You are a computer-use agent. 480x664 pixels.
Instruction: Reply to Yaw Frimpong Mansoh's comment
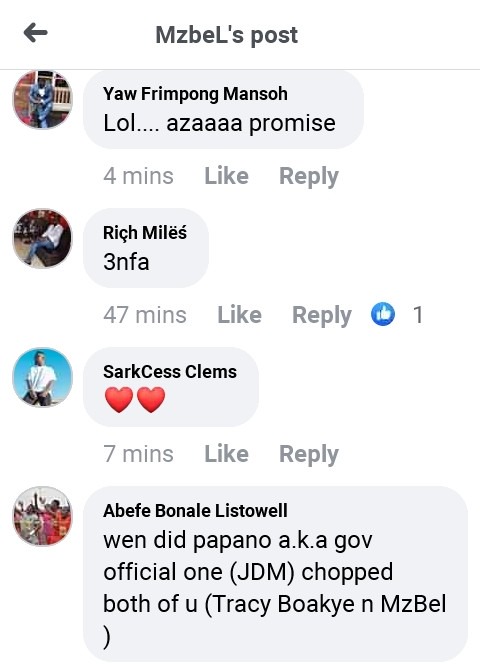308,177
